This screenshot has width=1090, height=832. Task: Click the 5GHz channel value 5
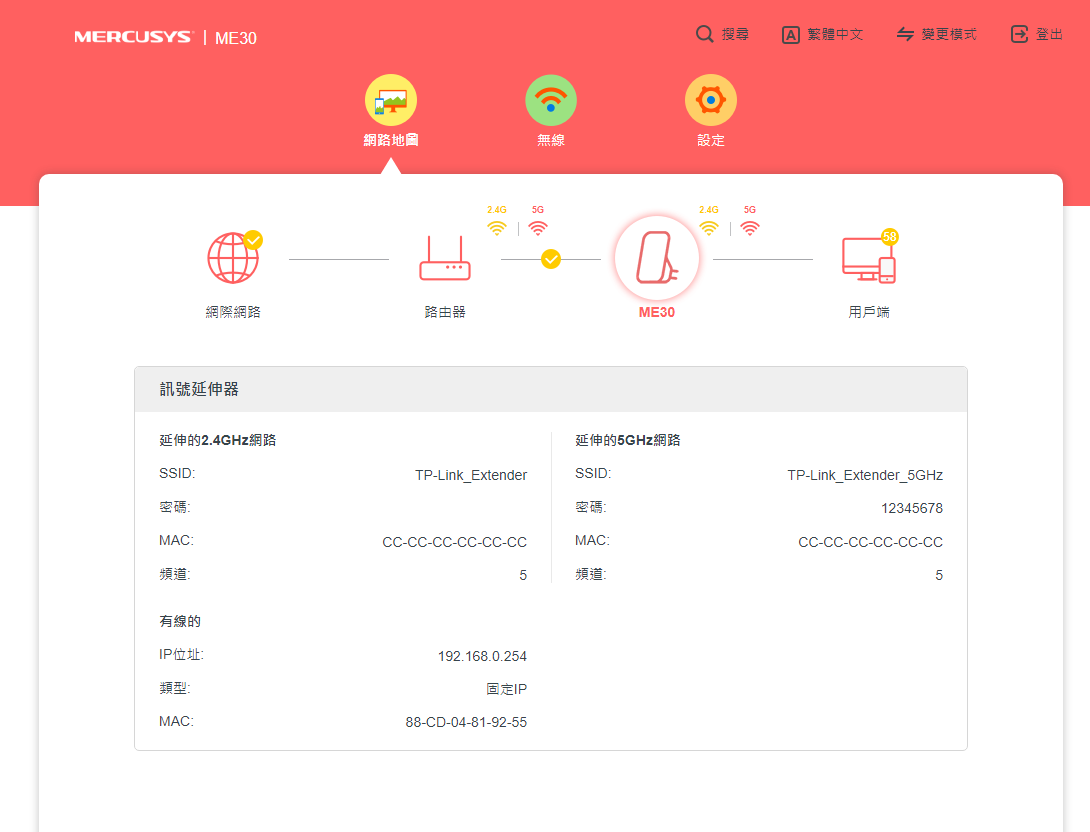coord(939,576)
